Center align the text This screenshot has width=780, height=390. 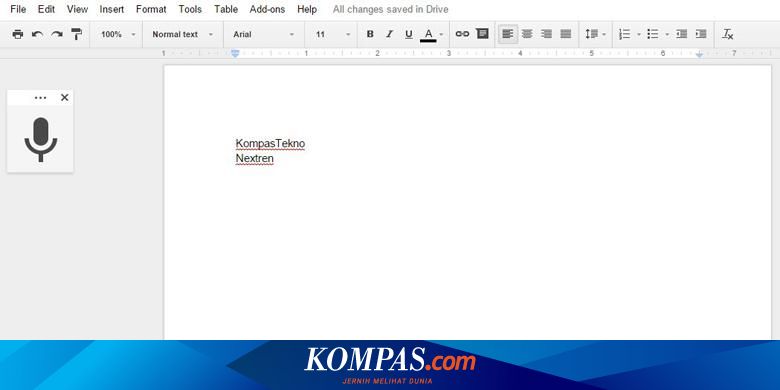point(527,34)
